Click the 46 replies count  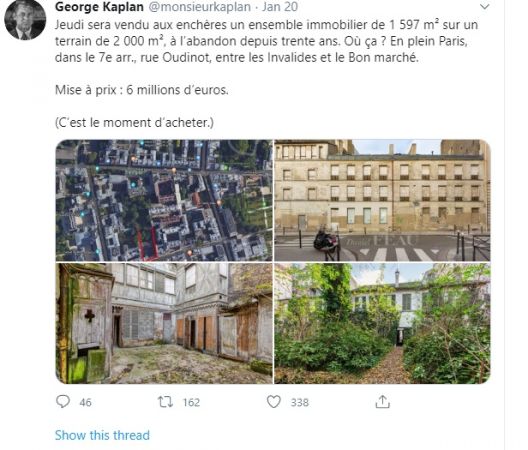pyautogui.click(x=86, y=402)
